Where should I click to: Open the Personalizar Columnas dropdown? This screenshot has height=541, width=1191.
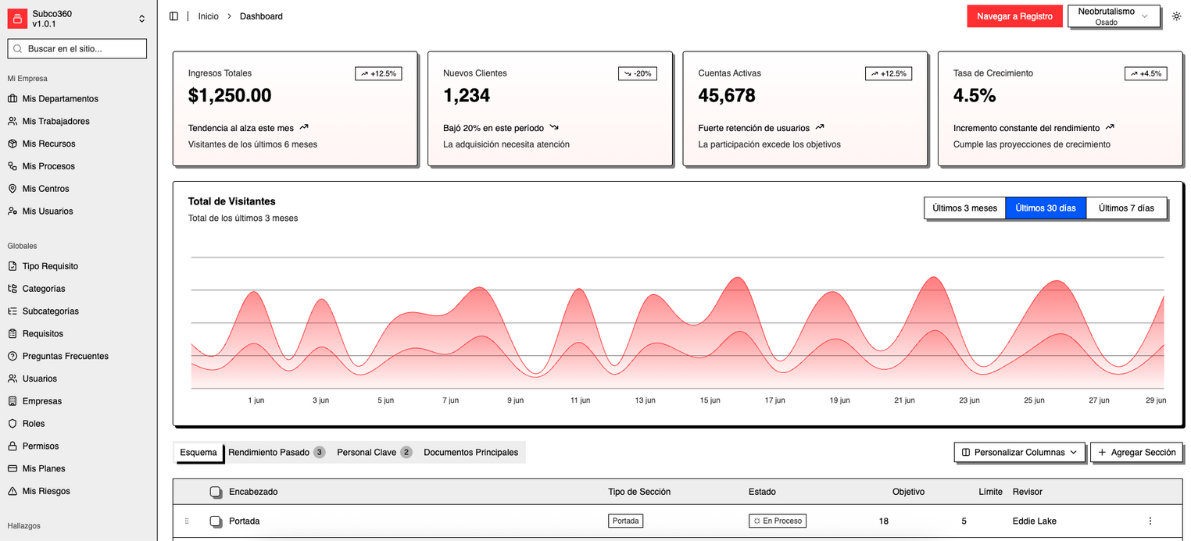point(1020,452)
